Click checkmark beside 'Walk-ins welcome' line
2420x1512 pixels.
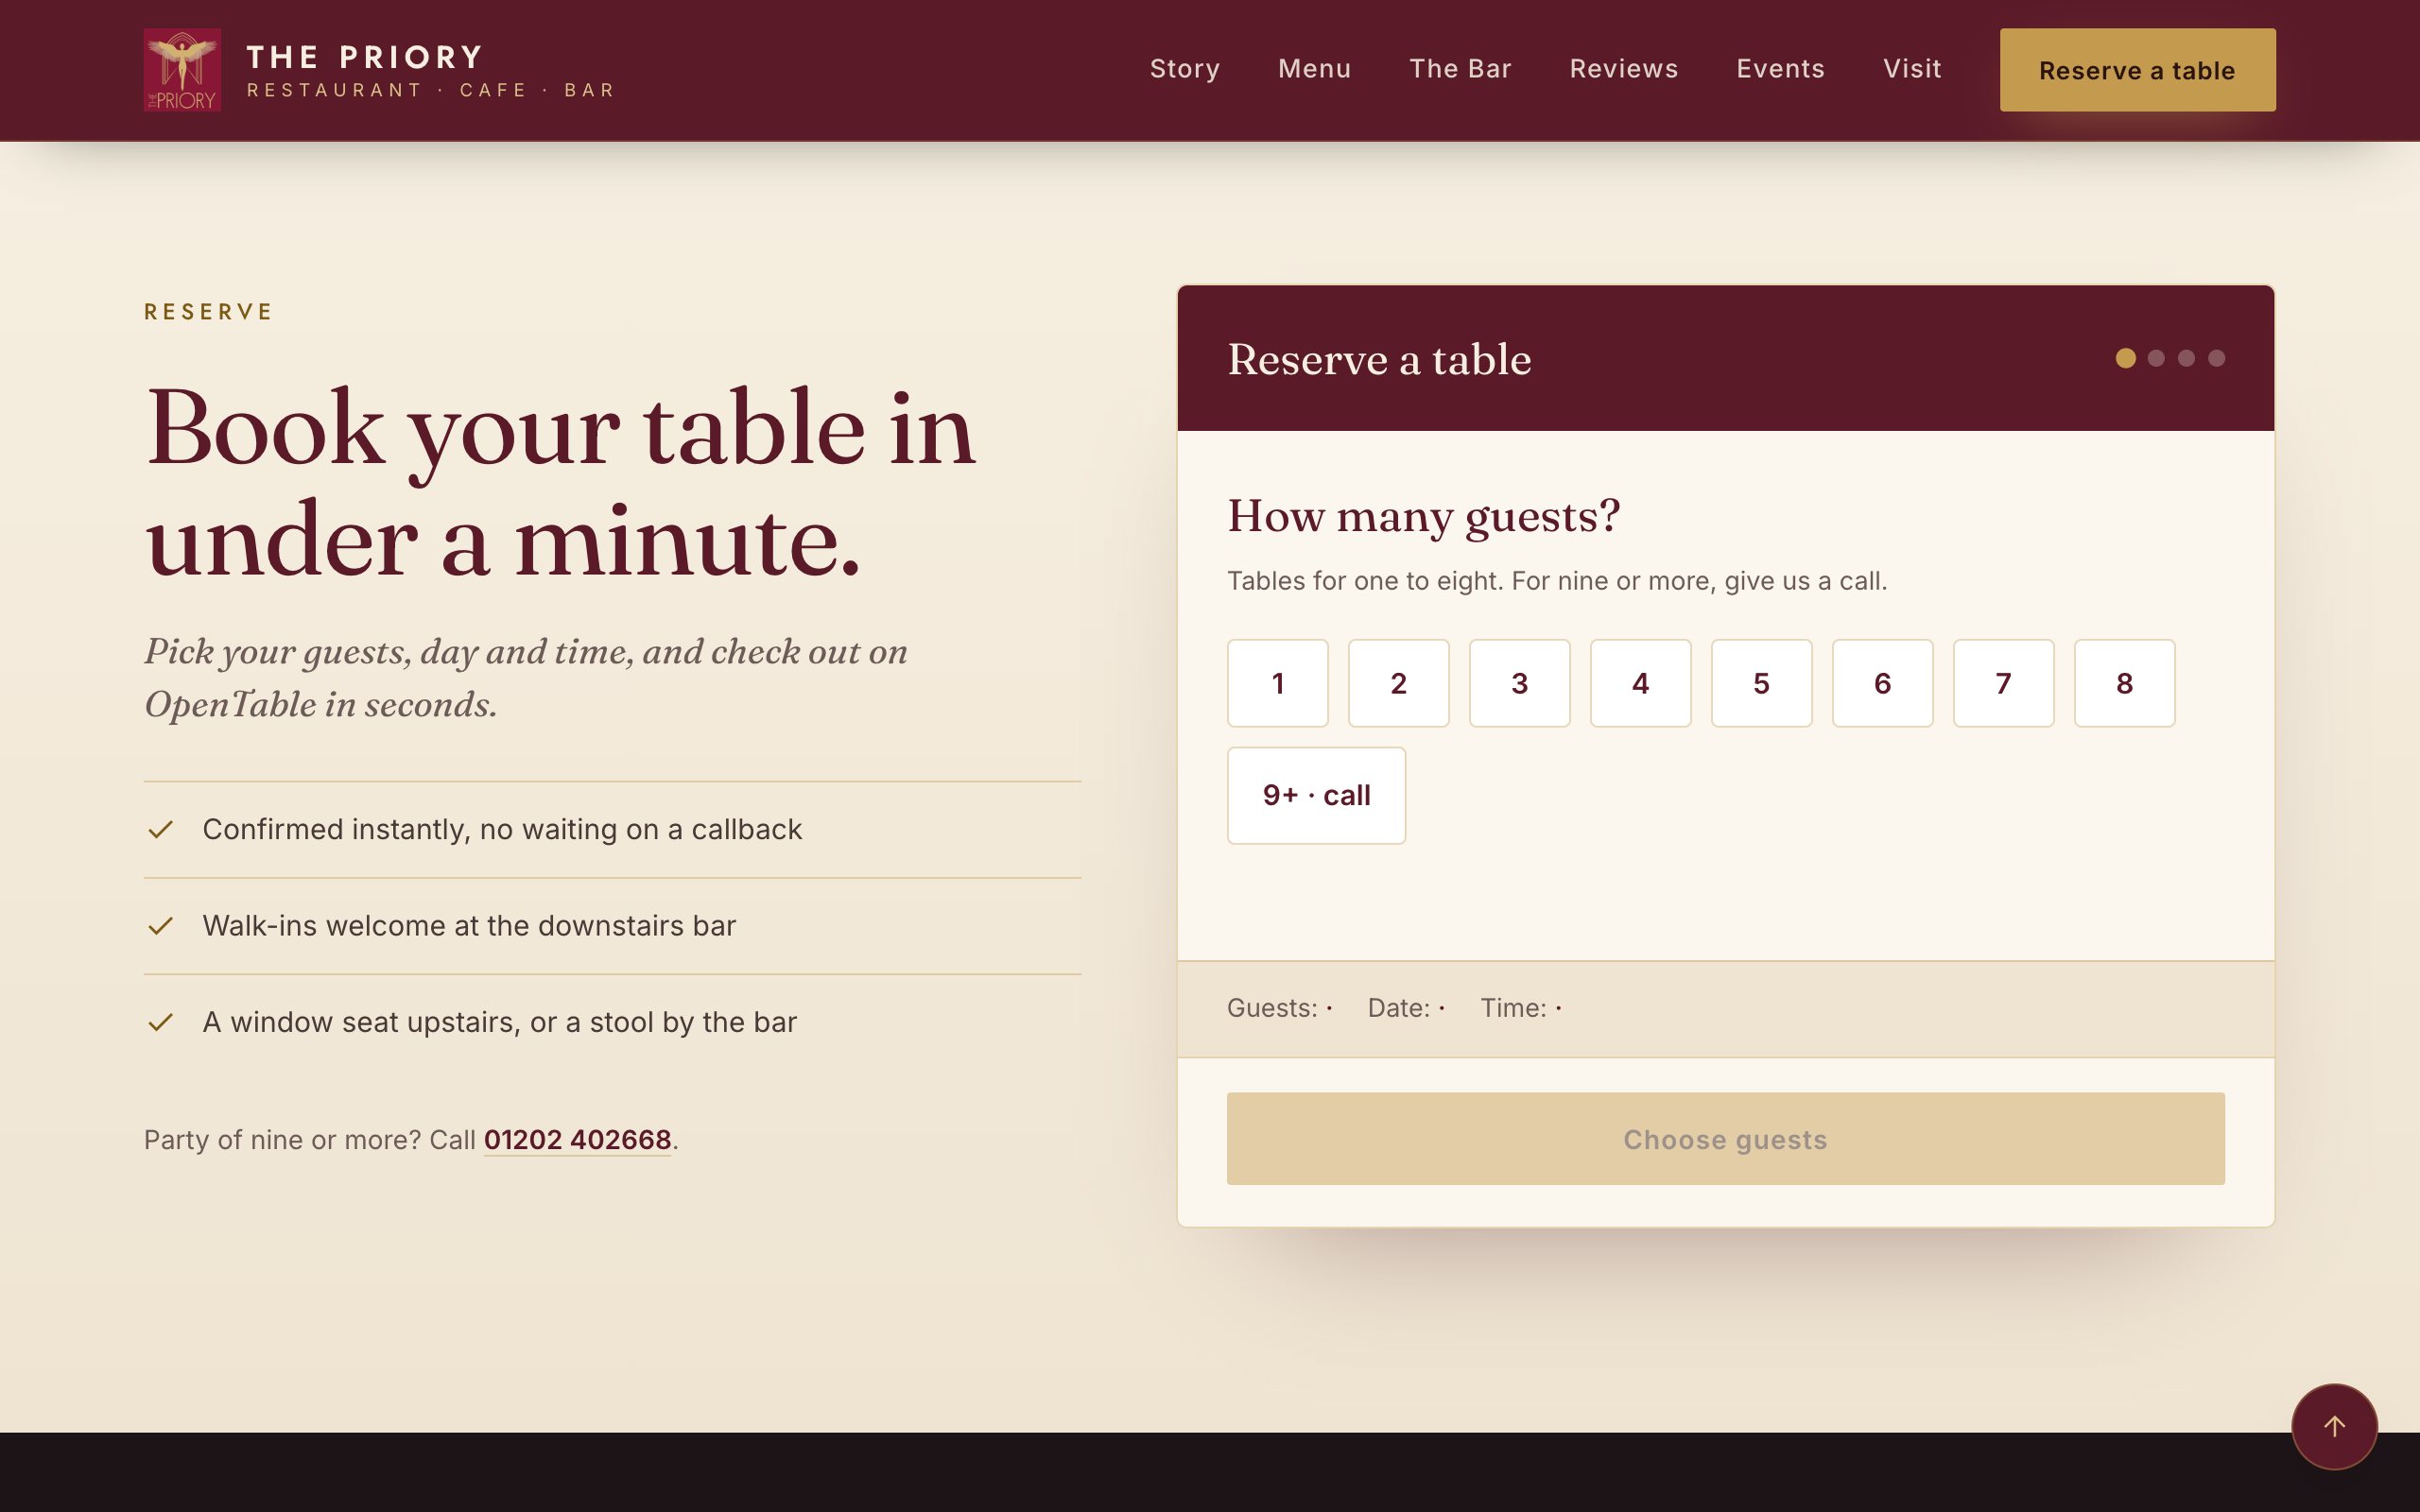coord(160,926)
